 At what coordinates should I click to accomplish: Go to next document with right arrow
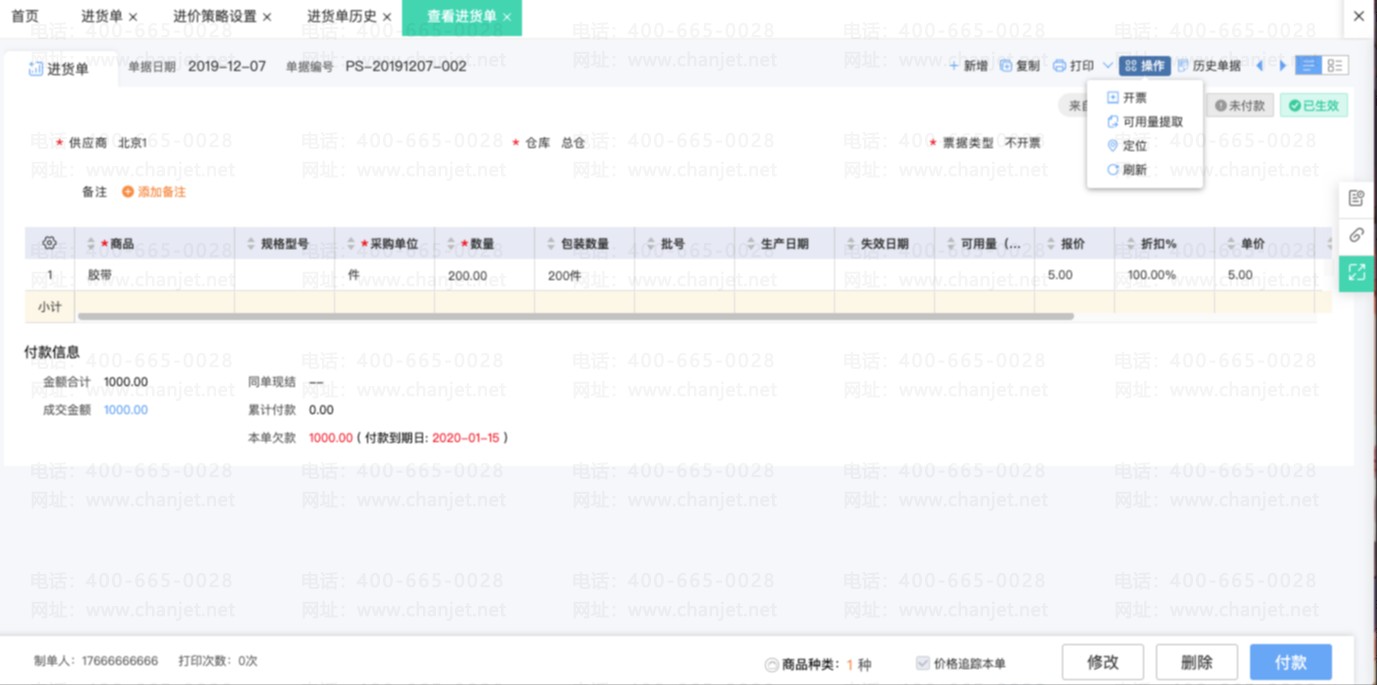[x=1283, y=66]
